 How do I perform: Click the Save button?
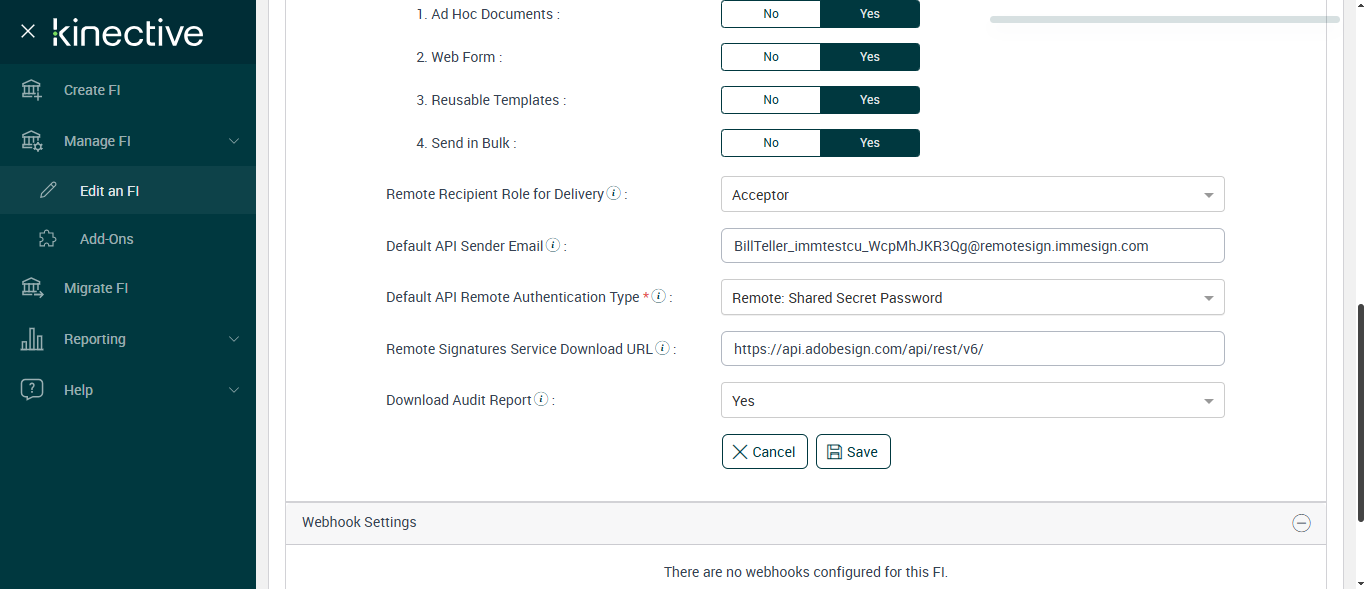coord(853,451)
